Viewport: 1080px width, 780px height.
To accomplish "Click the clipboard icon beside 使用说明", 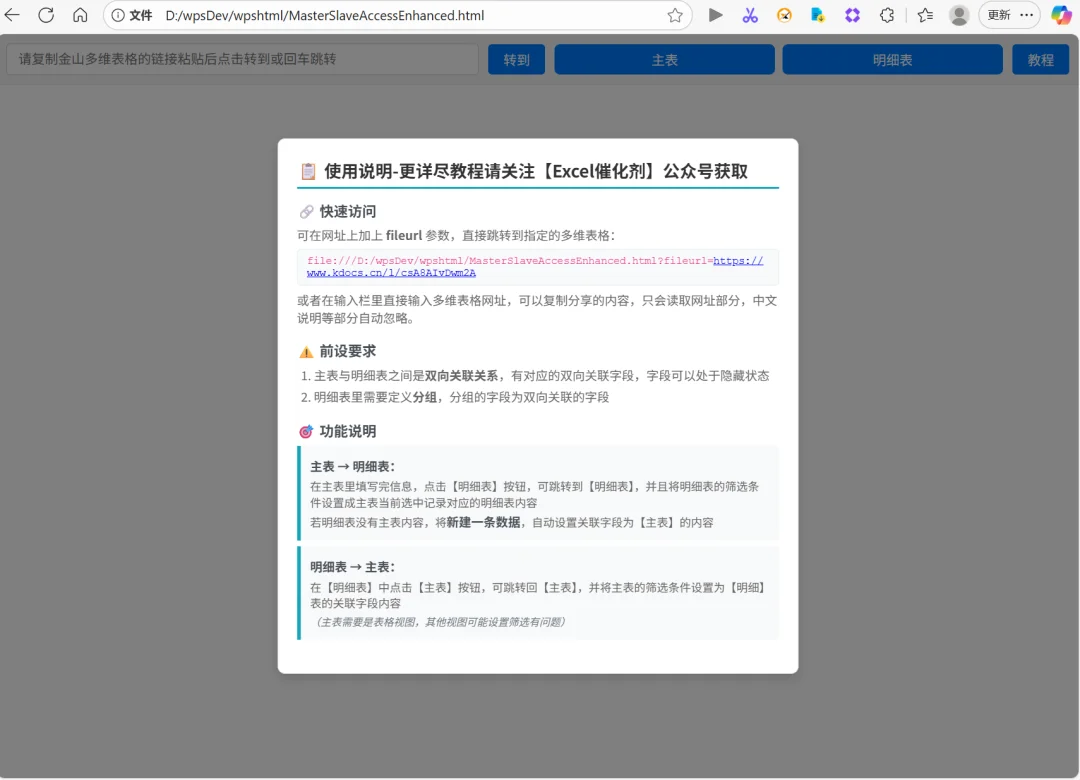I will tap(308, 171).
